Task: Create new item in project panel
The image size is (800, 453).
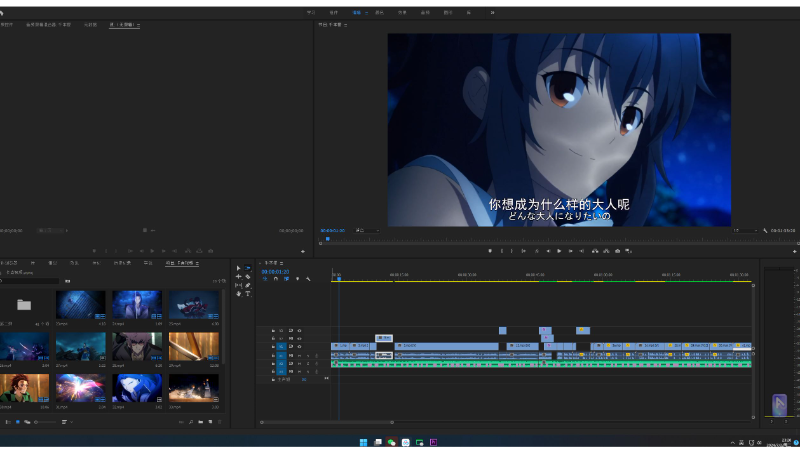Action: (210, 422)
